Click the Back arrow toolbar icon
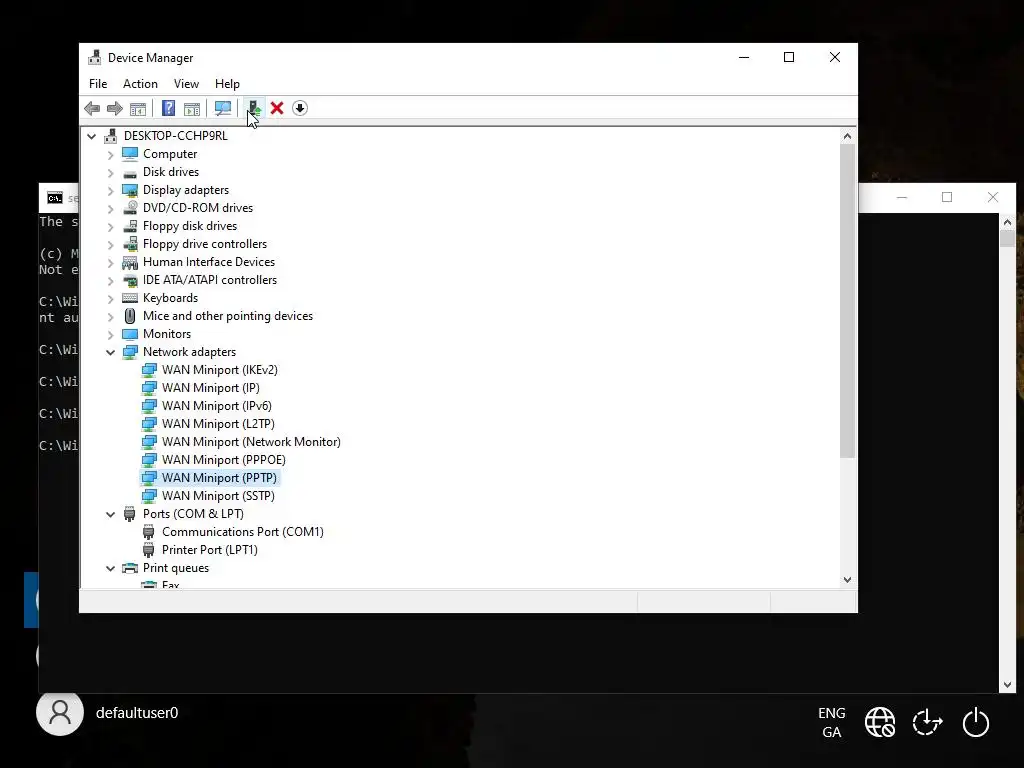 click(92, 108)
